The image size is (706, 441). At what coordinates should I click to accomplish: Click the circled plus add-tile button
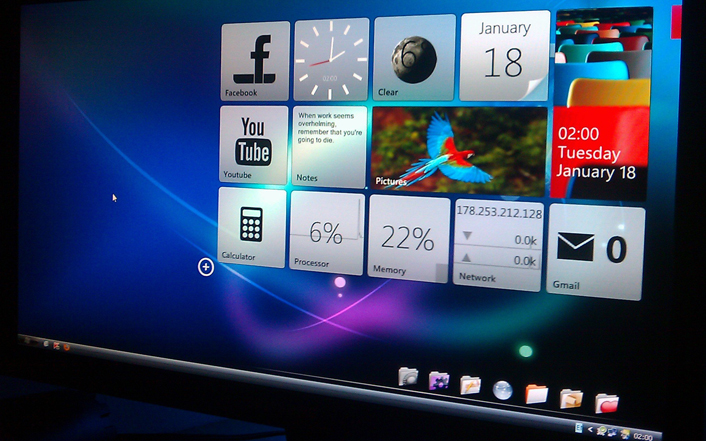tap(206, 267)
